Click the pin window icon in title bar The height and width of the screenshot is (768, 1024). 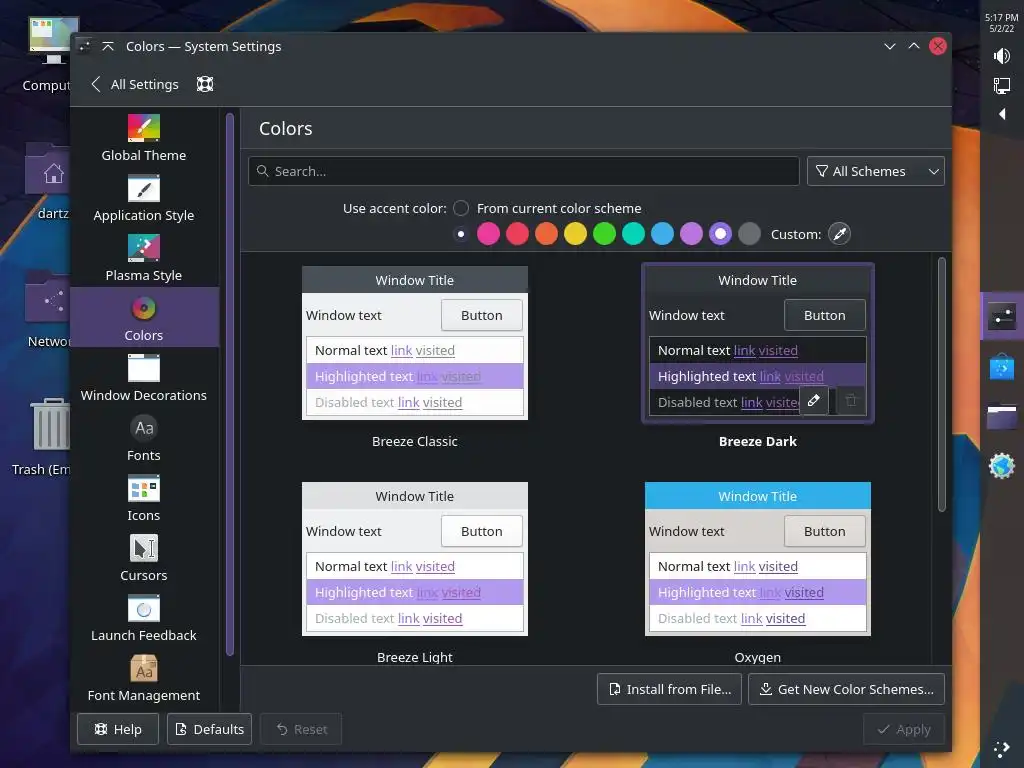tap(84, 46)
